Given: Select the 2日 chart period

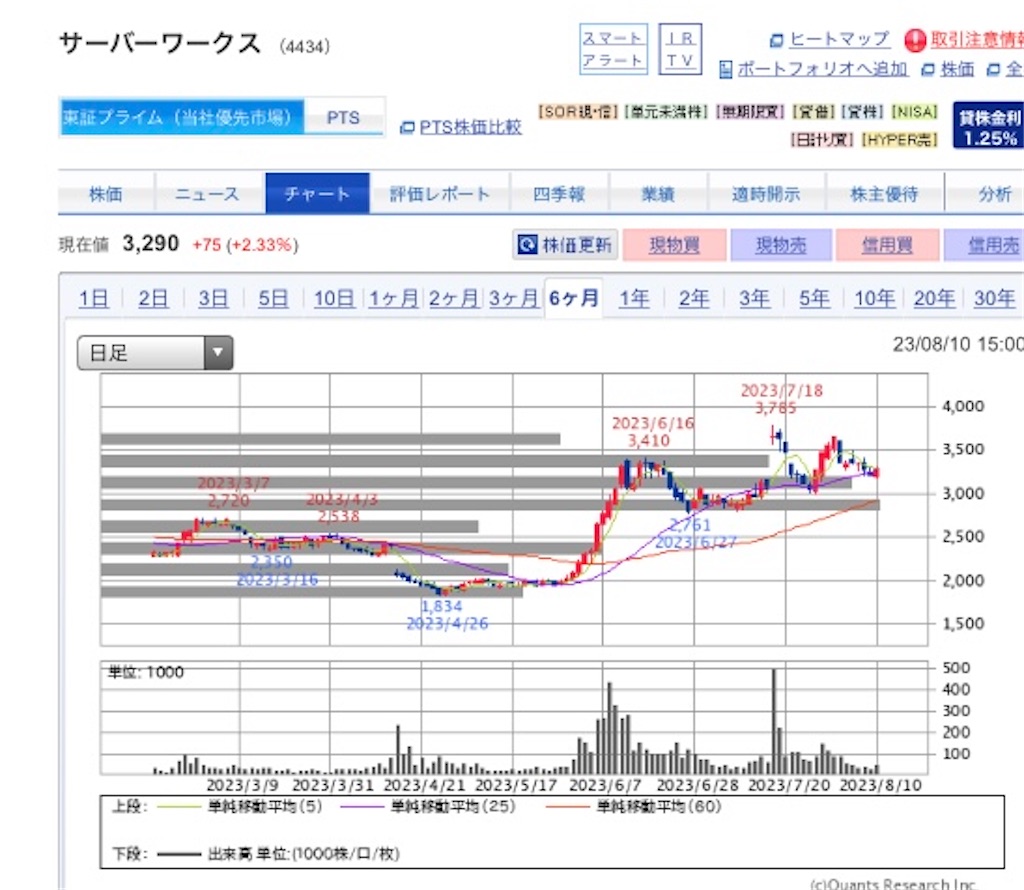Looking at the screenshot, I should 153,298.
